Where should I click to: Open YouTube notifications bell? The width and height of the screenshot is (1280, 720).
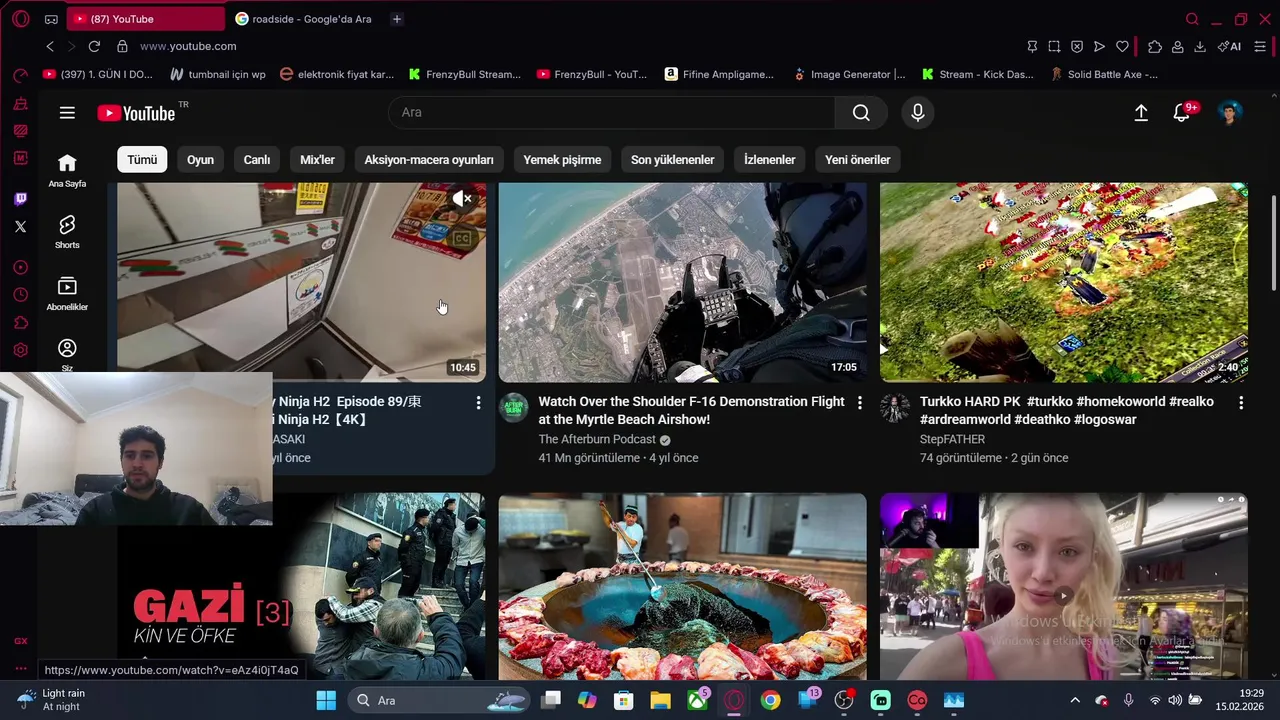tap(1182, 113)
